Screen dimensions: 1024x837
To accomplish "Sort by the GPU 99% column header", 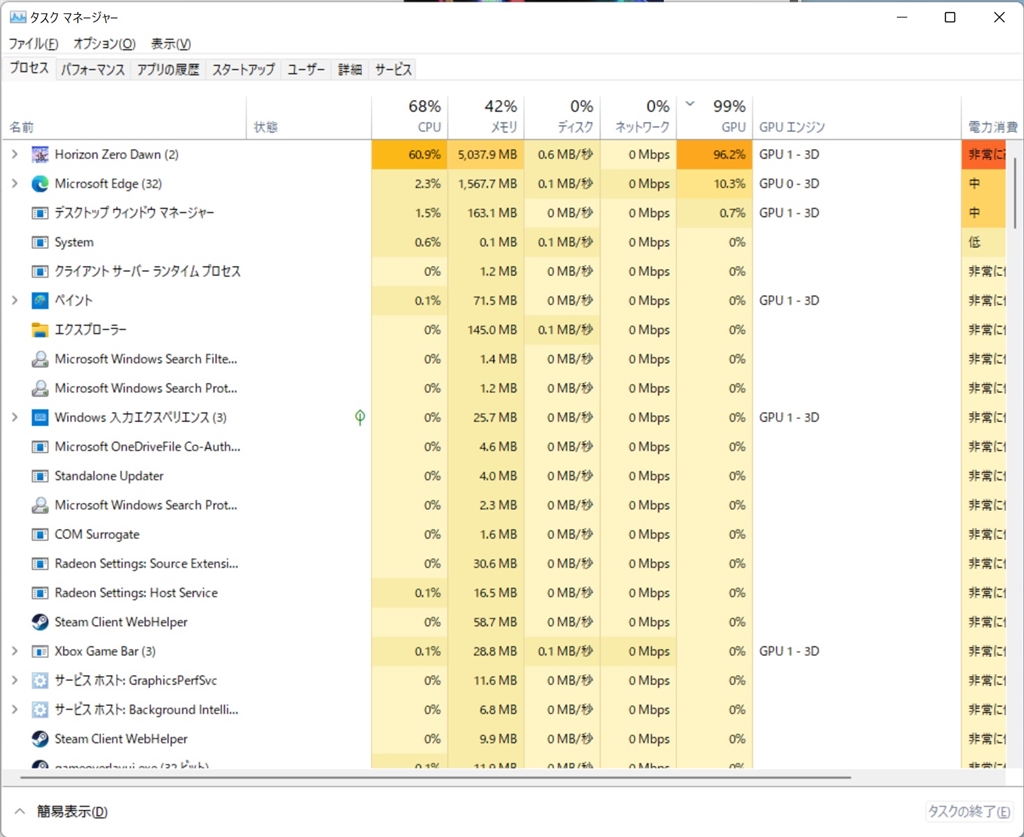I will click(715, 118).
